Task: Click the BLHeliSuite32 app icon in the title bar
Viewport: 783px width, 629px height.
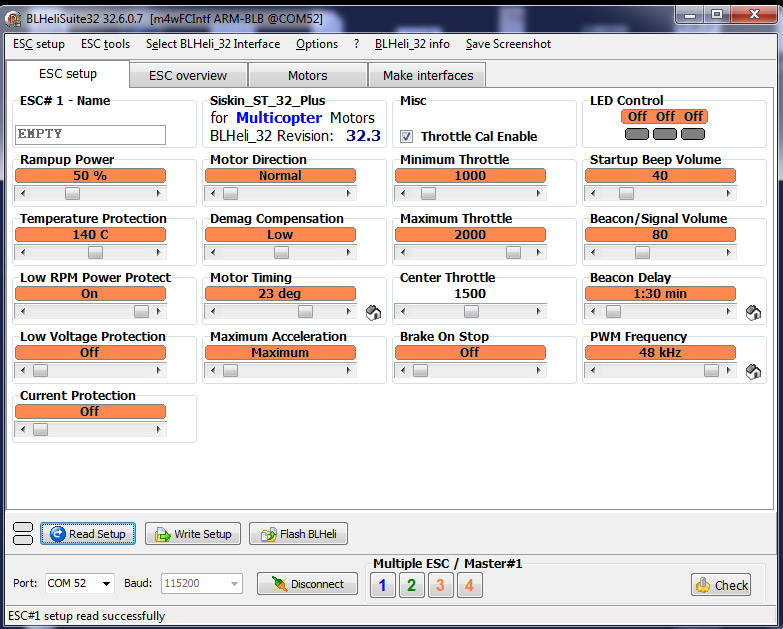Action: click(13, 19)
